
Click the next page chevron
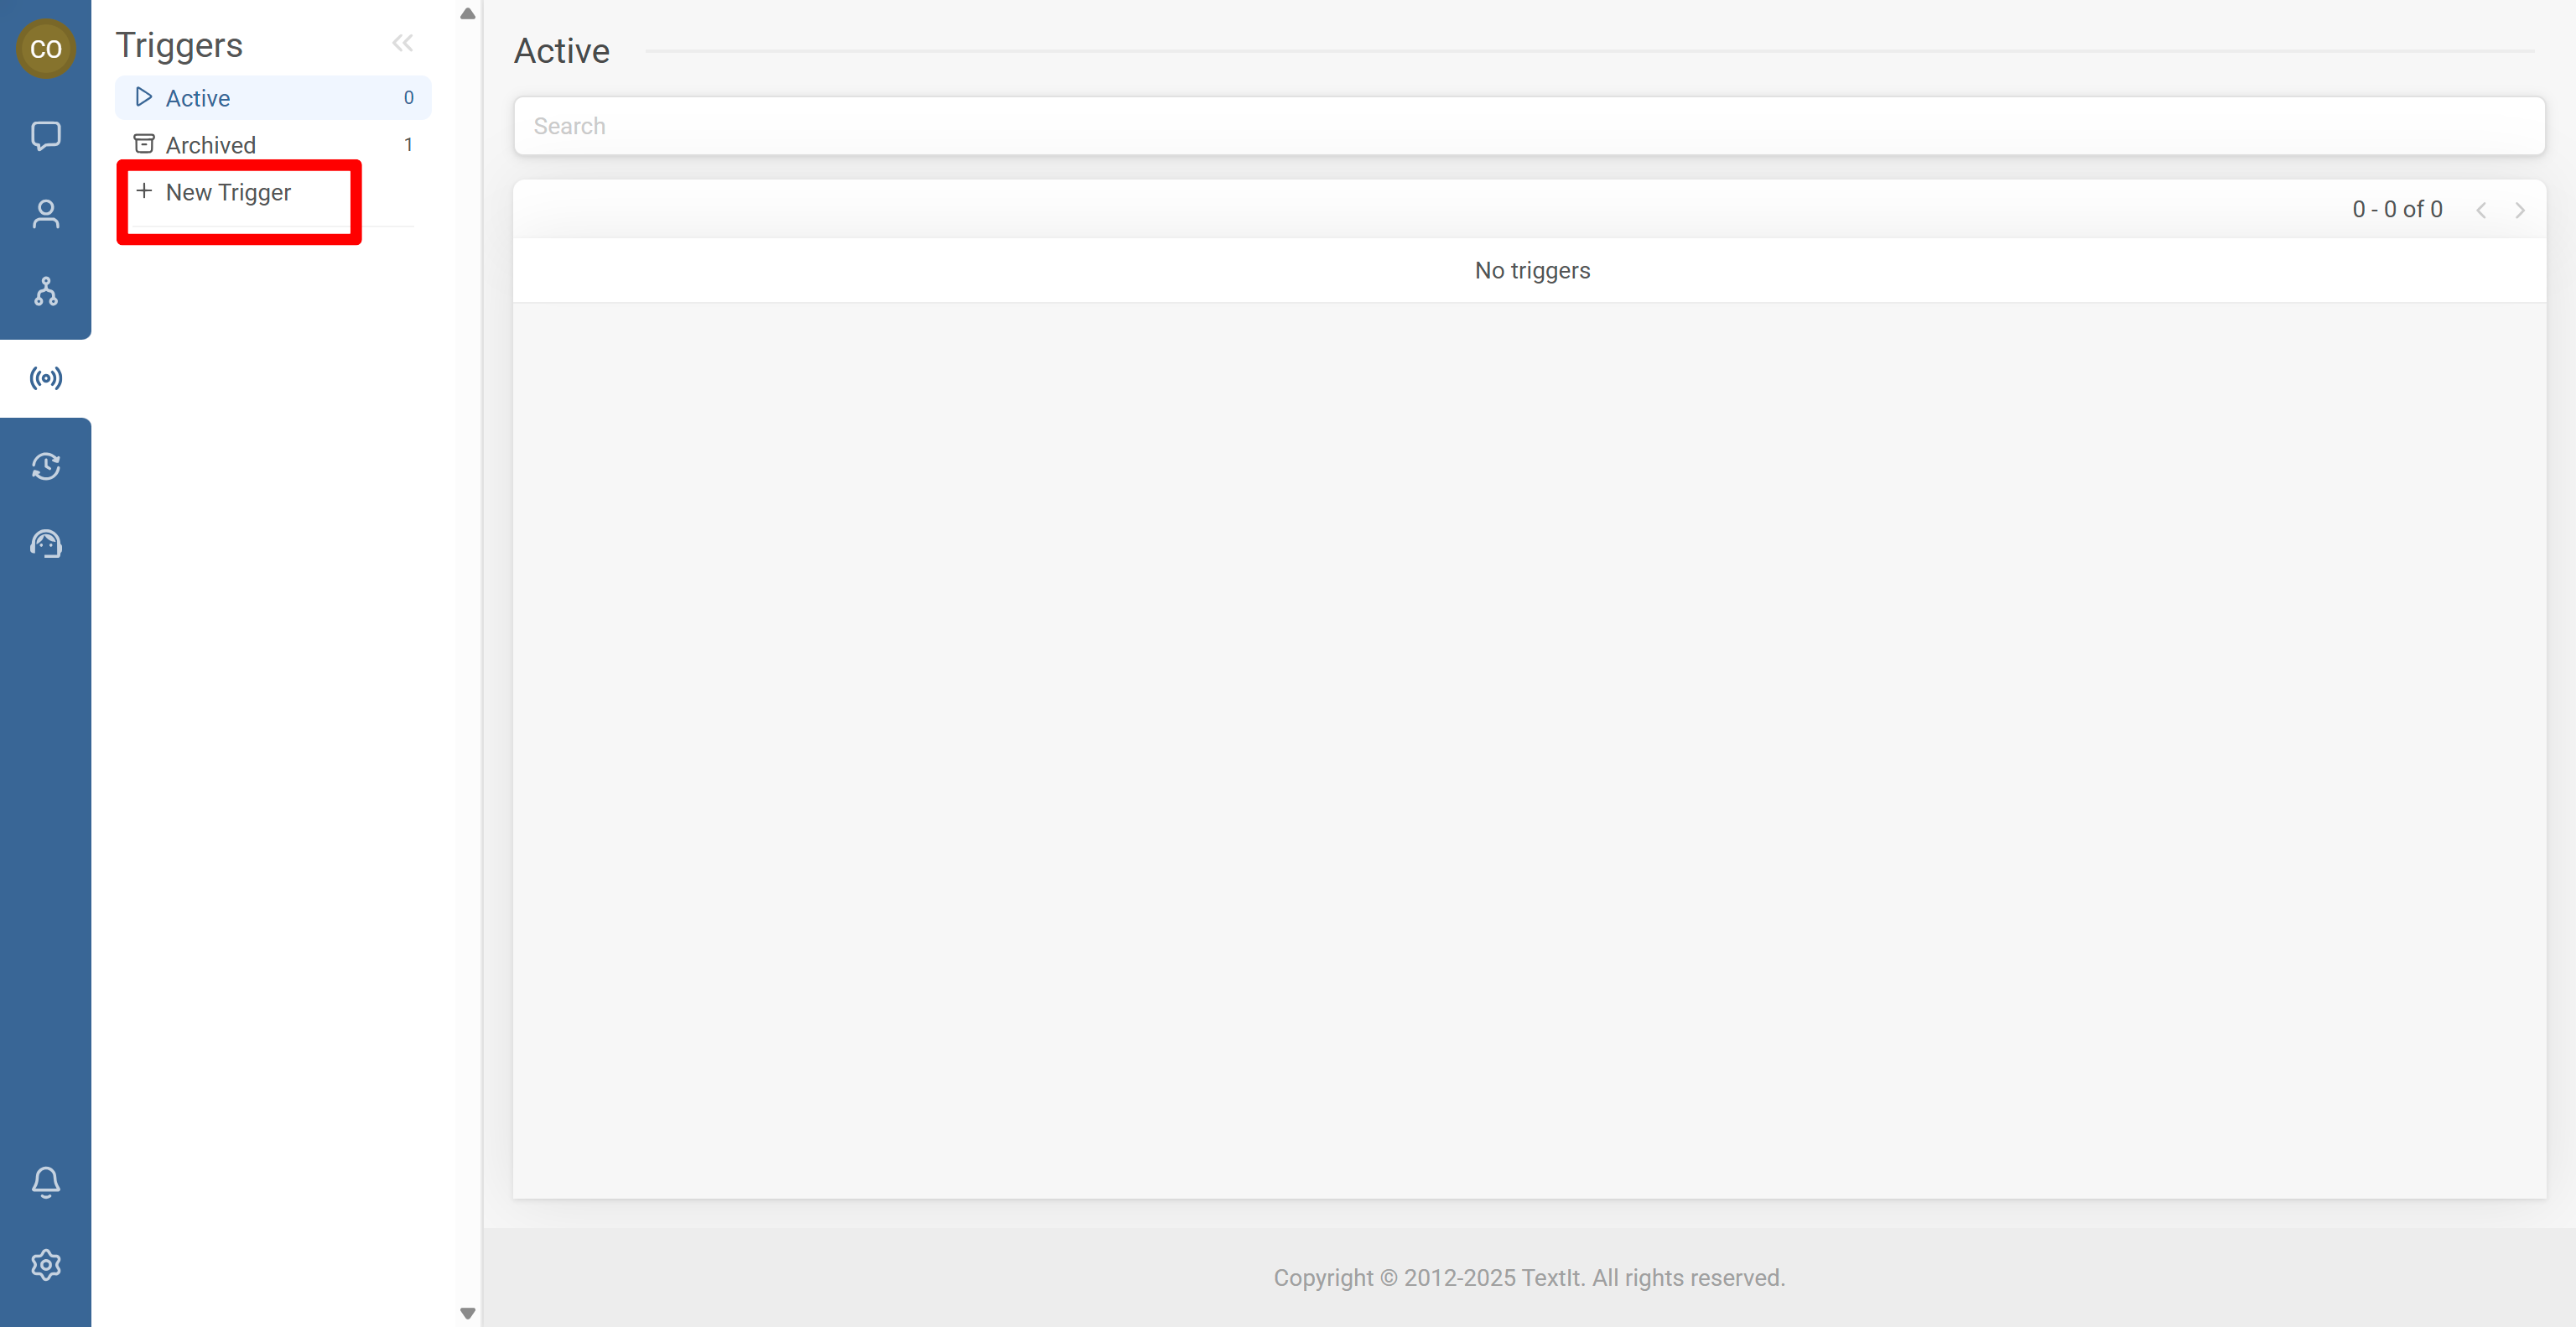pos(2520,210)
